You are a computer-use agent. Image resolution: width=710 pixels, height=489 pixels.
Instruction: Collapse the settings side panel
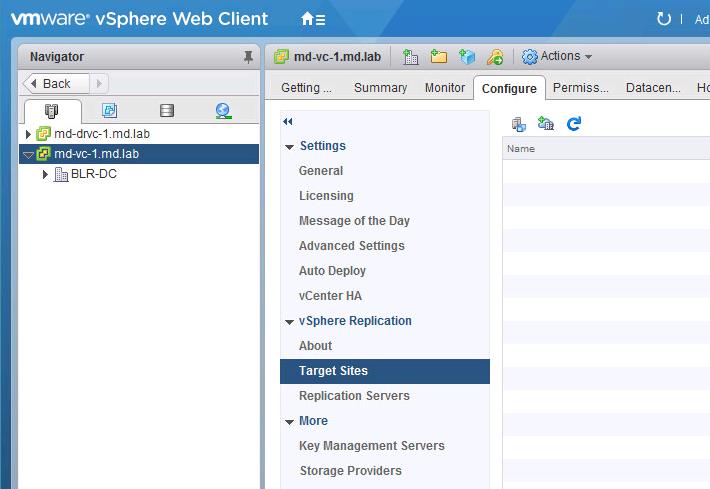288,121
